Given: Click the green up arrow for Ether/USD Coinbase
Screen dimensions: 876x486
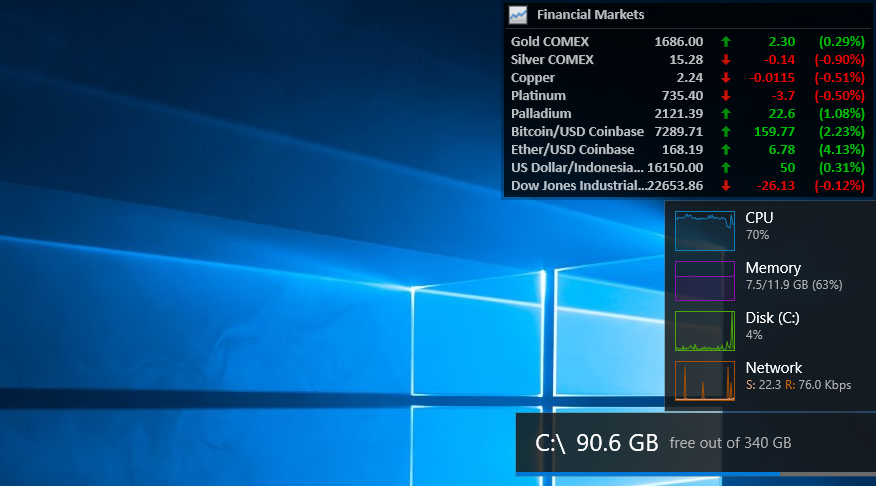Looking at the screenshot, I should point(726,150).
